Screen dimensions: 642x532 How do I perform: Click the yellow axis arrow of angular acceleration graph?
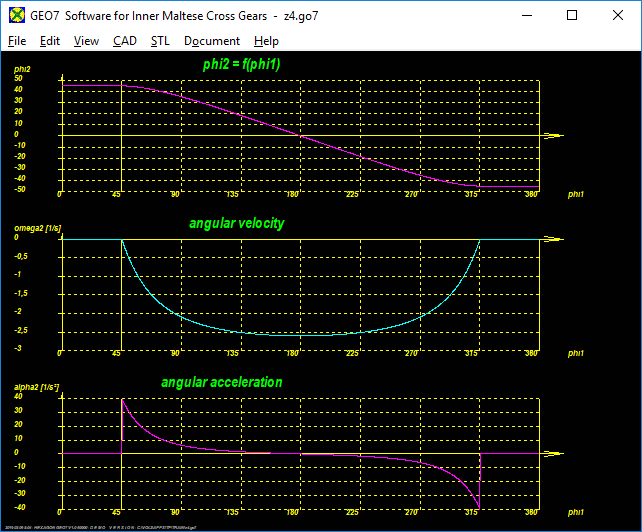click(x=553, y=454)
